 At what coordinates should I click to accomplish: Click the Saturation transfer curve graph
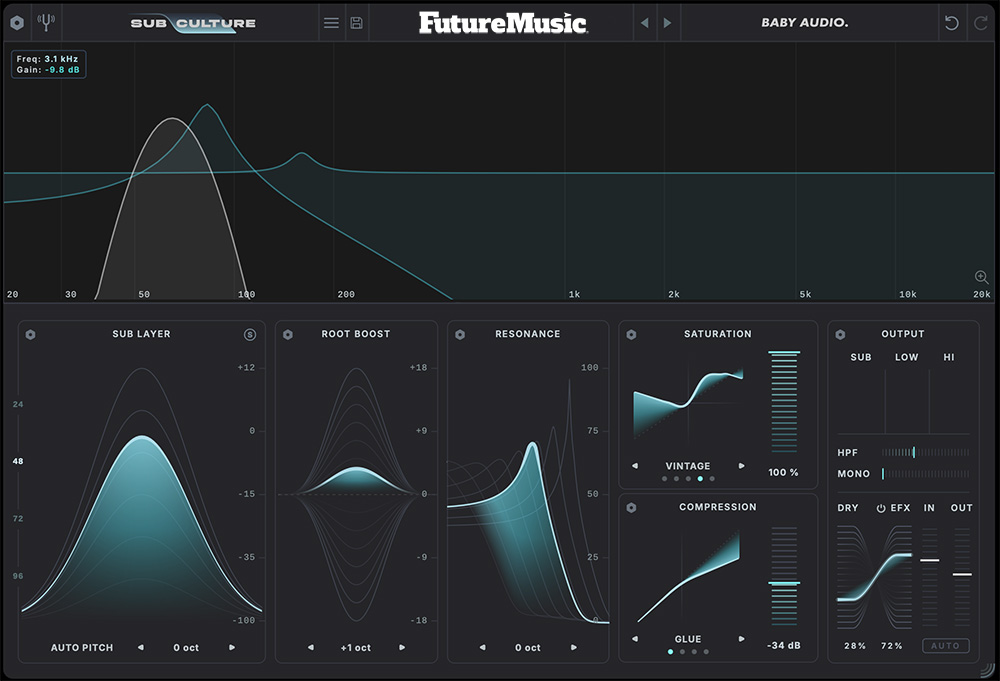[x=688, y=403]
